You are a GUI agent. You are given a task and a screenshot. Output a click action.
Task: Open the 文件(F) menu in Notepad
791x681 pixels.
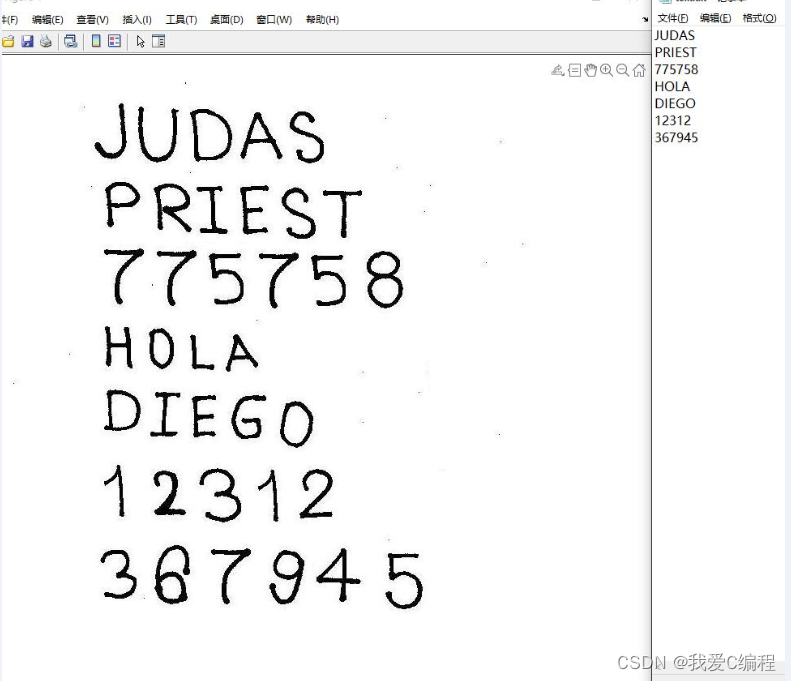[672, 18]
